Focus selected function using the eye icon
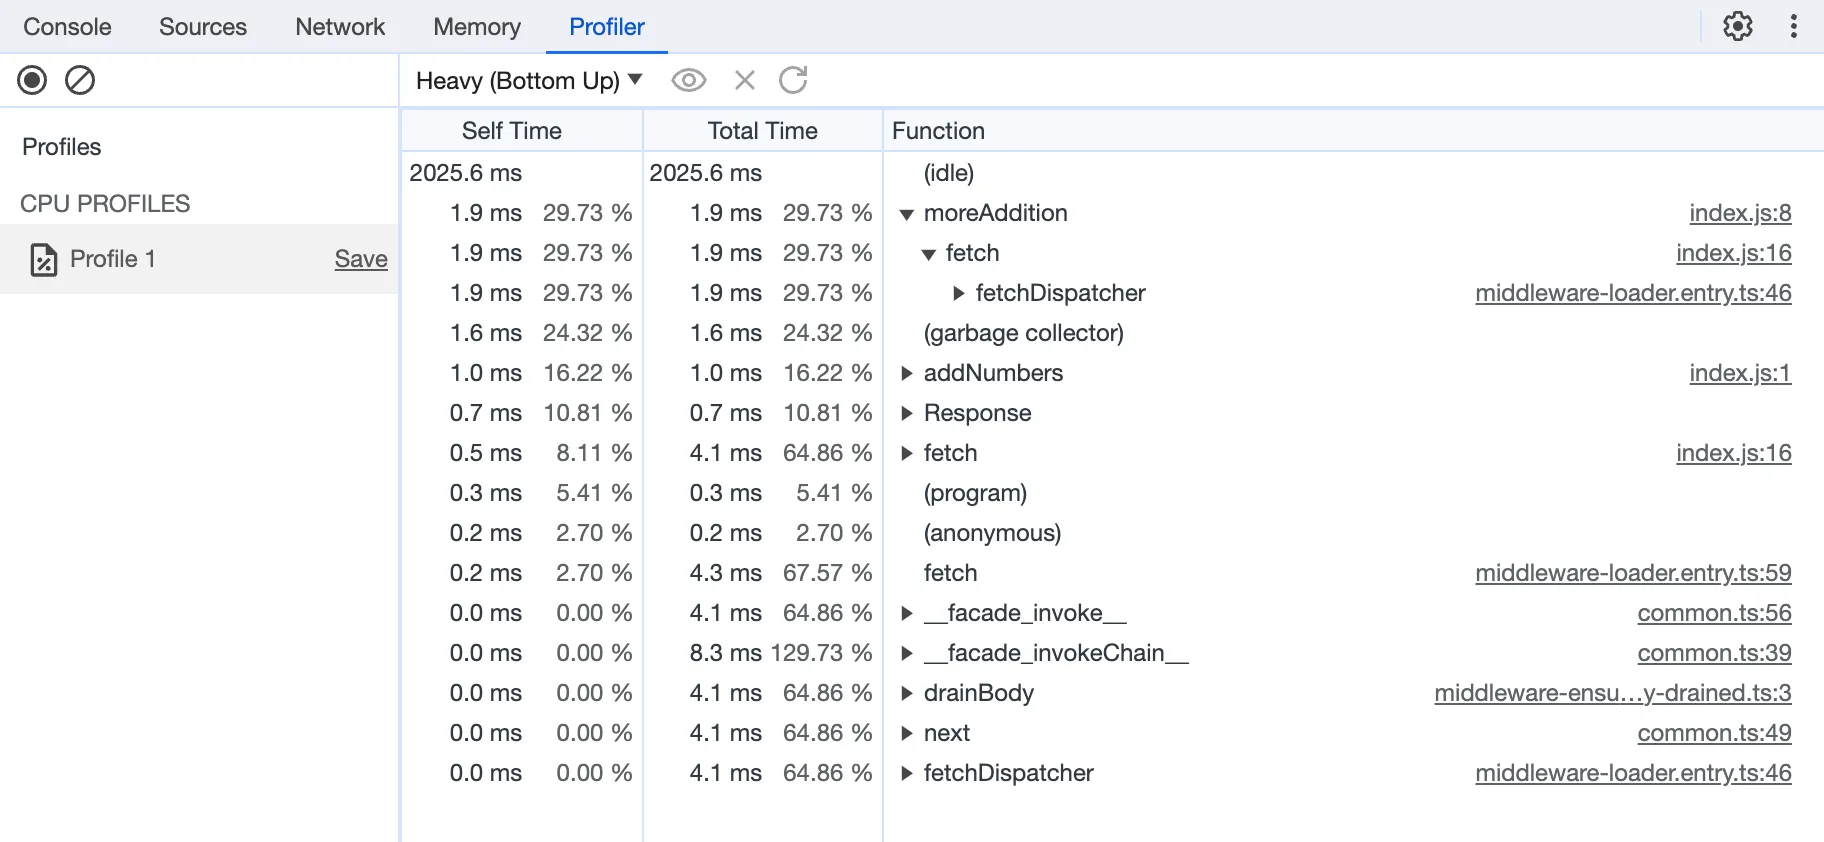 click(688, 80)
